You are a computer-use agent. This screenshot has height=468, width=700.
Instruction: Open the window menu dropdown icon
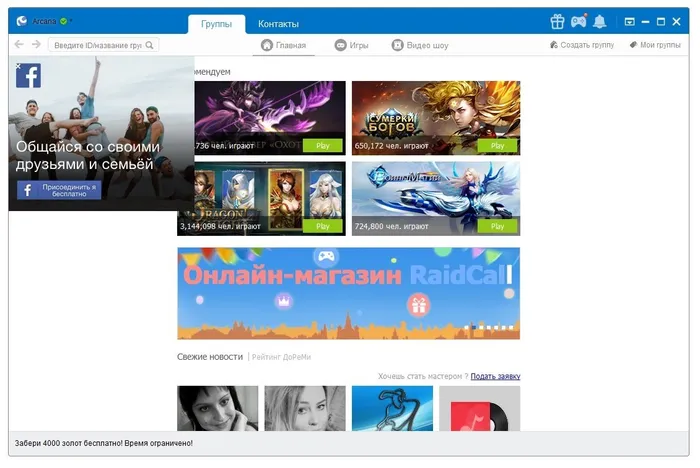629,21
